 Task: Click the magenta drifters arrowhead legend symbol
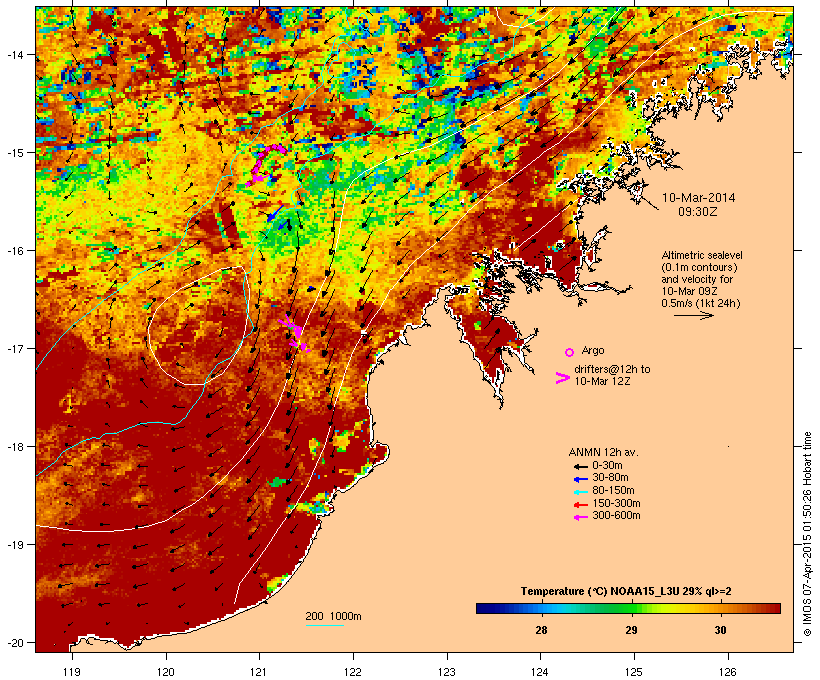point(562,378)
